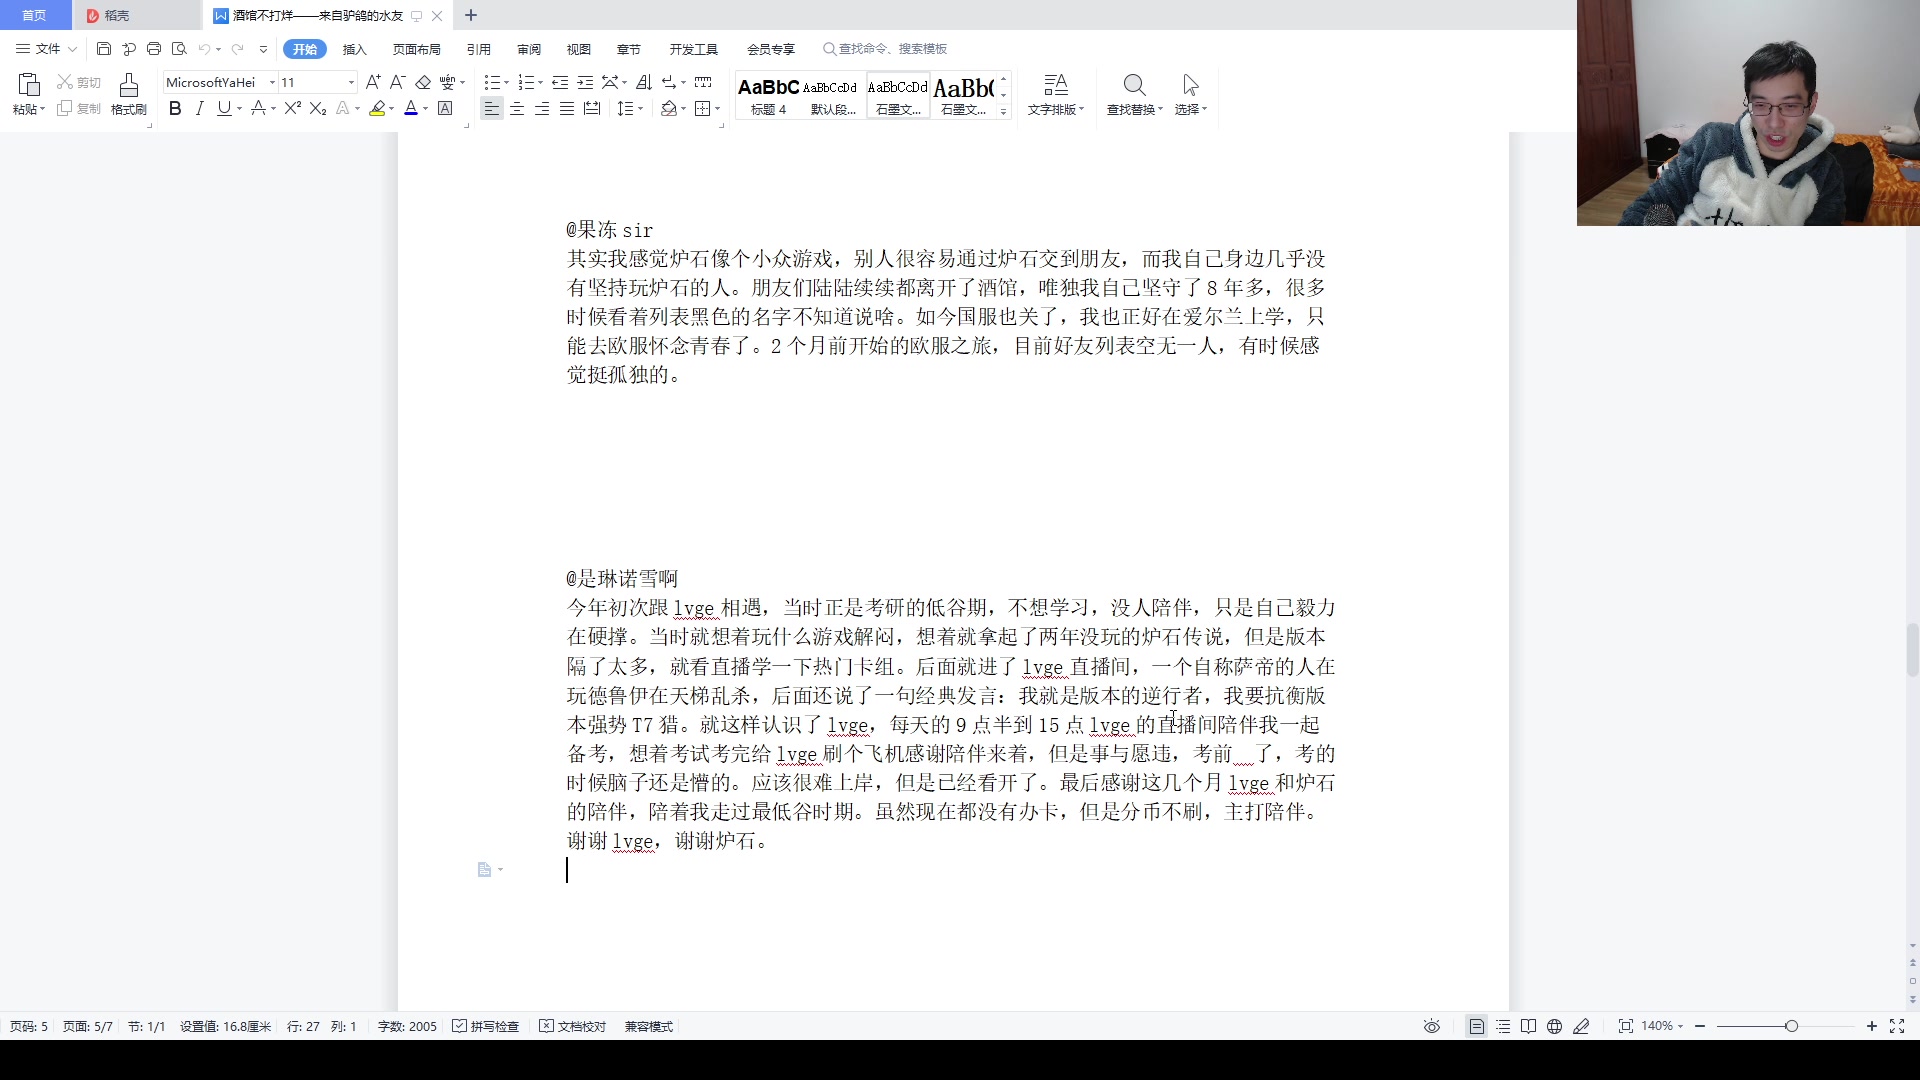1920x1080 pixels.
Task: Click the Clear Formatting eraser icon
Action: click(x=423, y=82)
